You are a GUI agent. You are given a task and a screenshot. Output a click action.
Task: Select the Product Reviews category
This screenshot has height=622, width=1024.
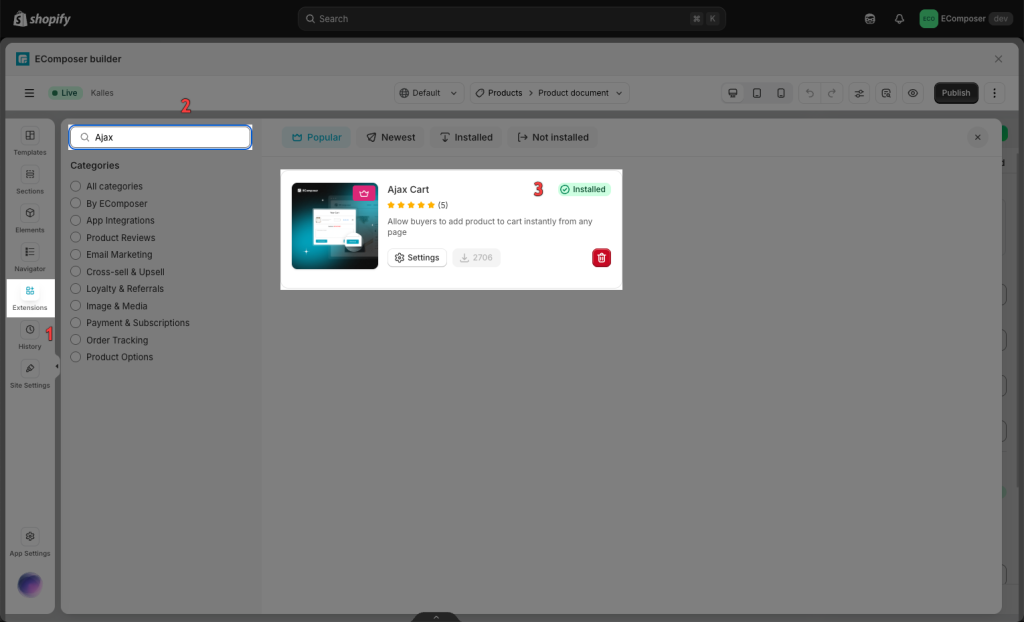[x=76, y=238]
